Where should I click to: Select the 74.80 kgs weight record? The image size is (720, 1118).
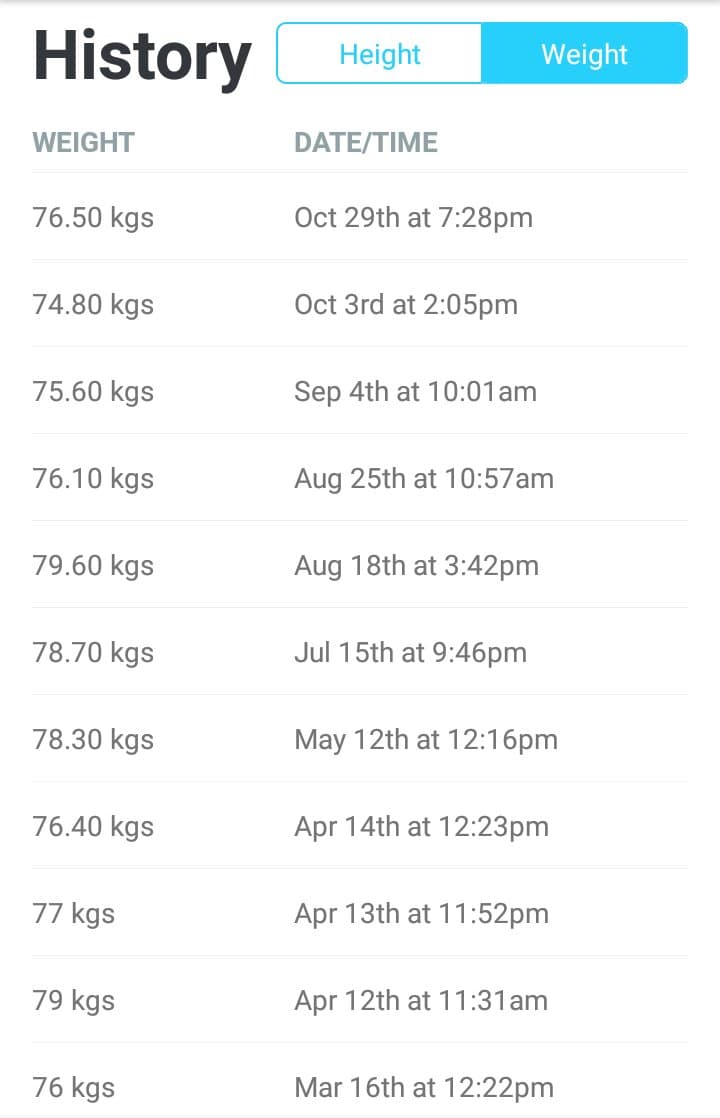click(360, 304)
